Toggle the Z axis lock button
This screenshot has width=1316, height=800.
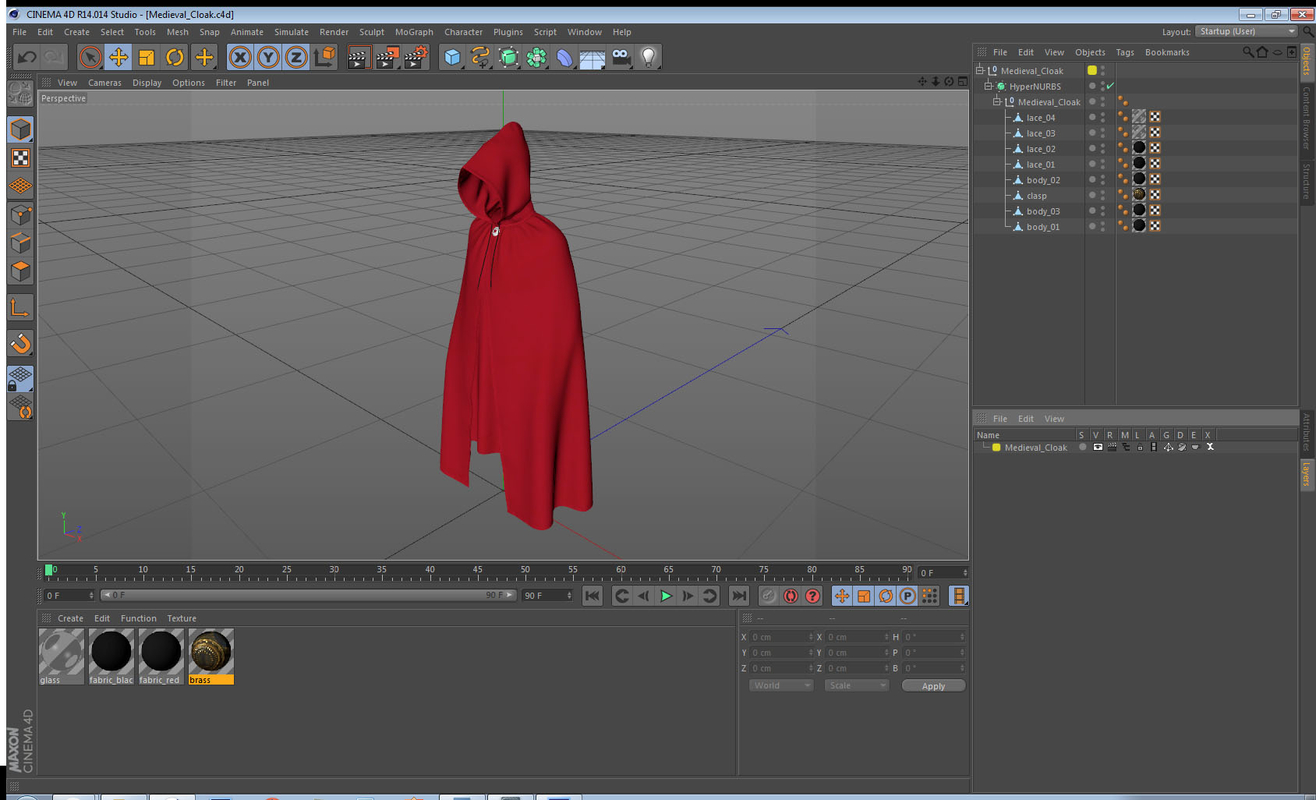coord(295,57)
